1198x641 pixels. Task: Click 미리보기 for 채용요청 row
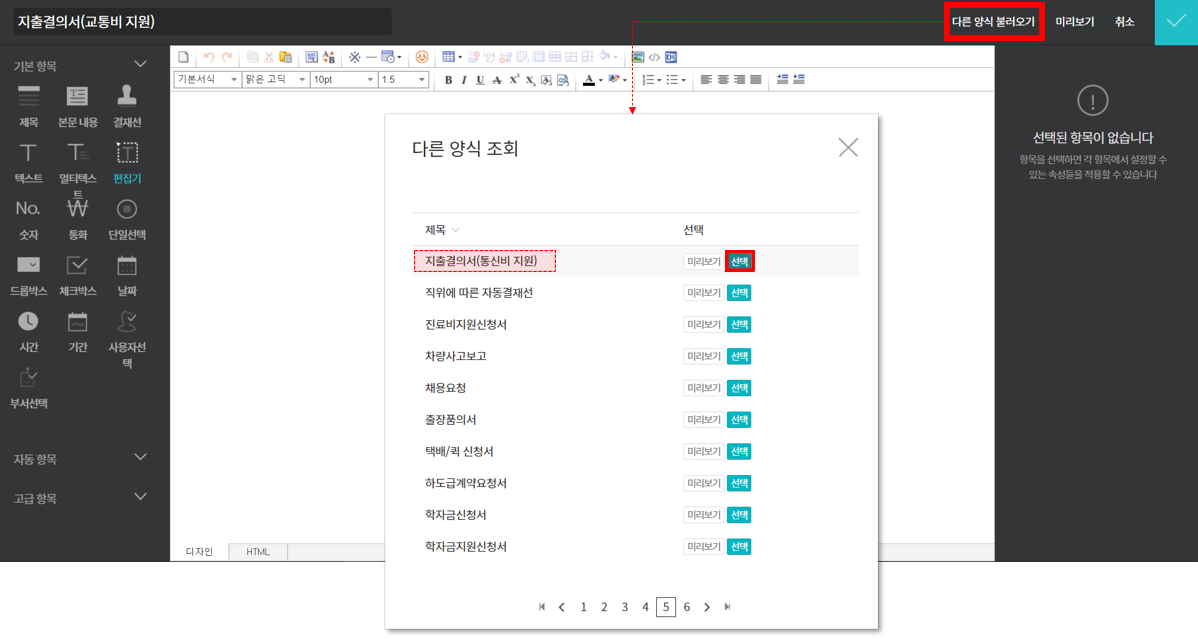[x=703, y=388]
